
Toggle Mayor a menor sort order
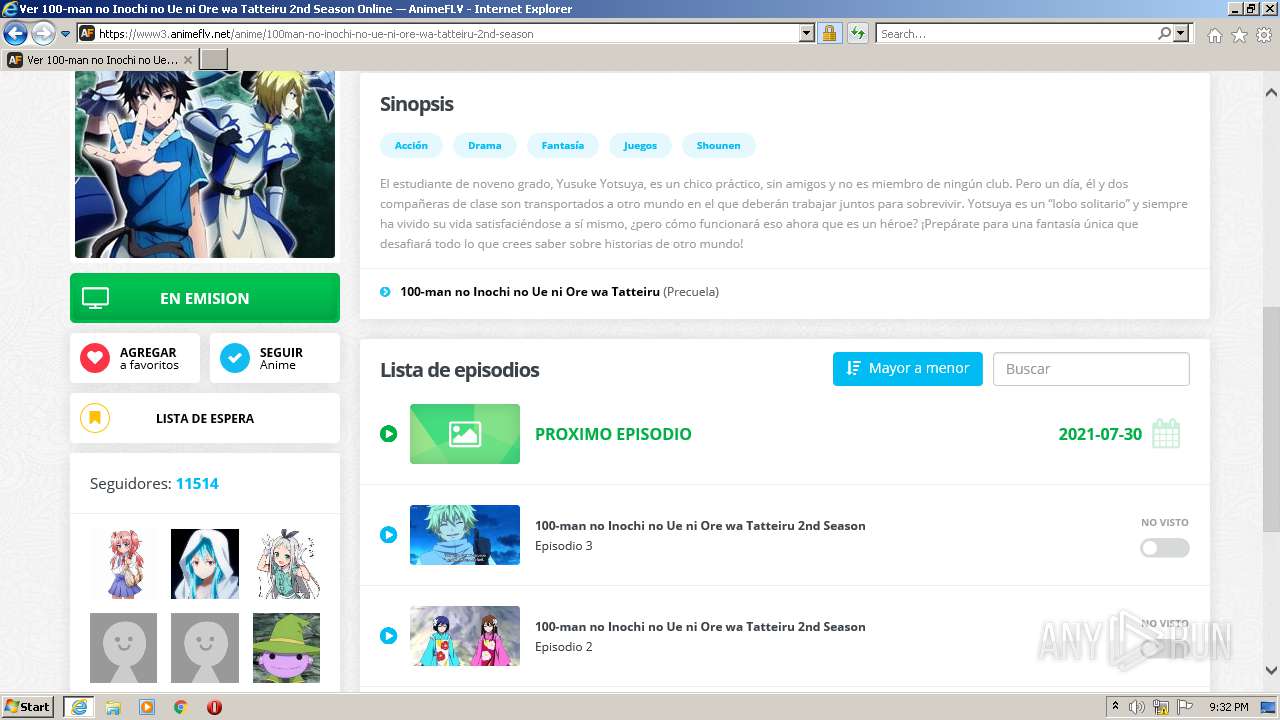[x=908, y=369]
